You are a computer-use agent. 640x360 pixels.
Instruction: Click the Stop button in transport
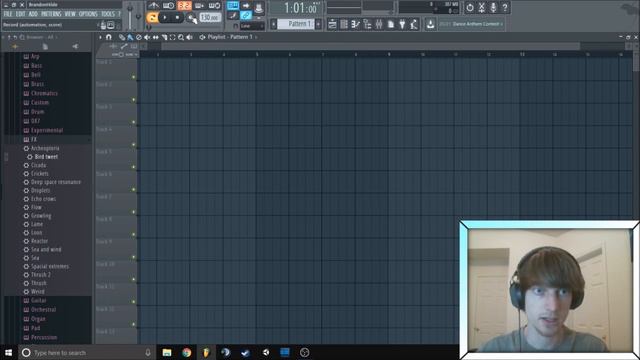[x=177, y=18]
